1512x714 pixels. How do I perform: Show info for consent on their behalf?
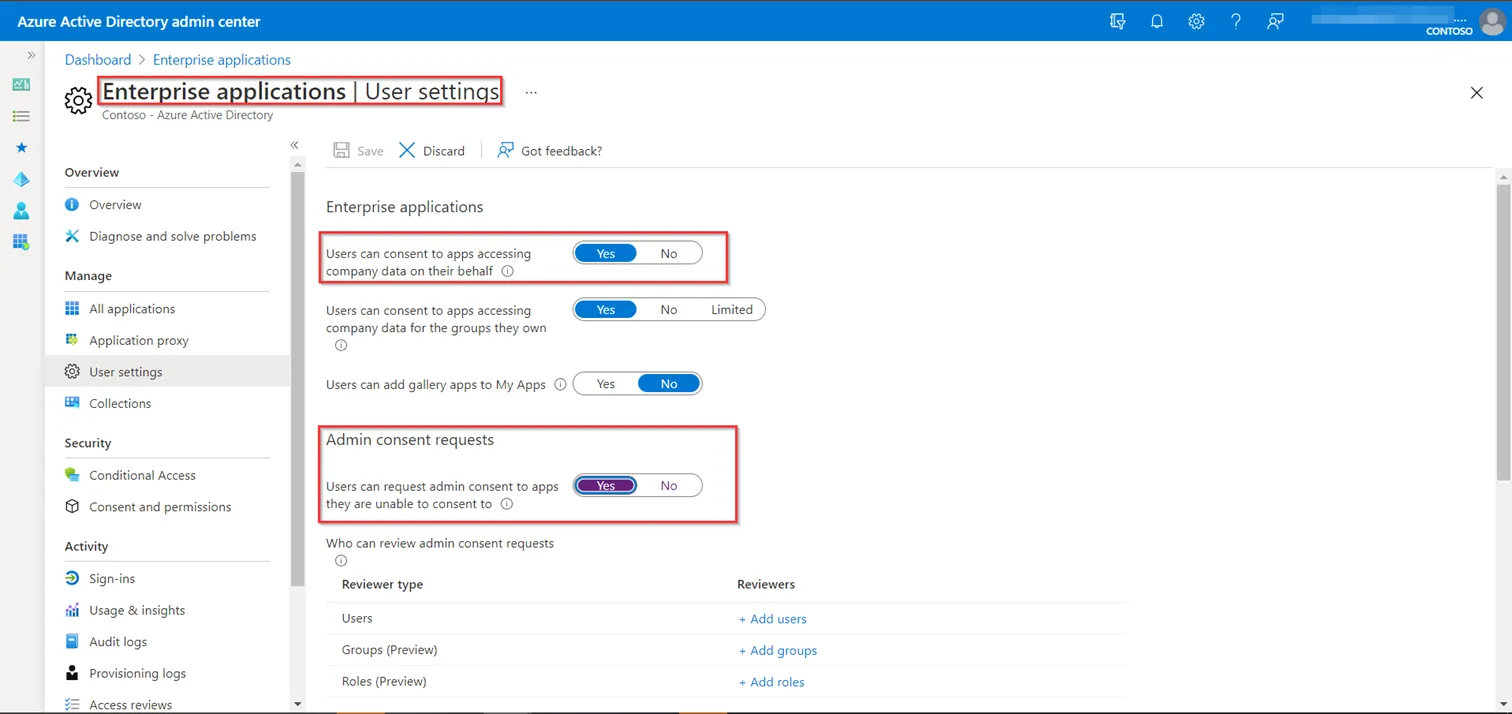(x=508, y=272)
